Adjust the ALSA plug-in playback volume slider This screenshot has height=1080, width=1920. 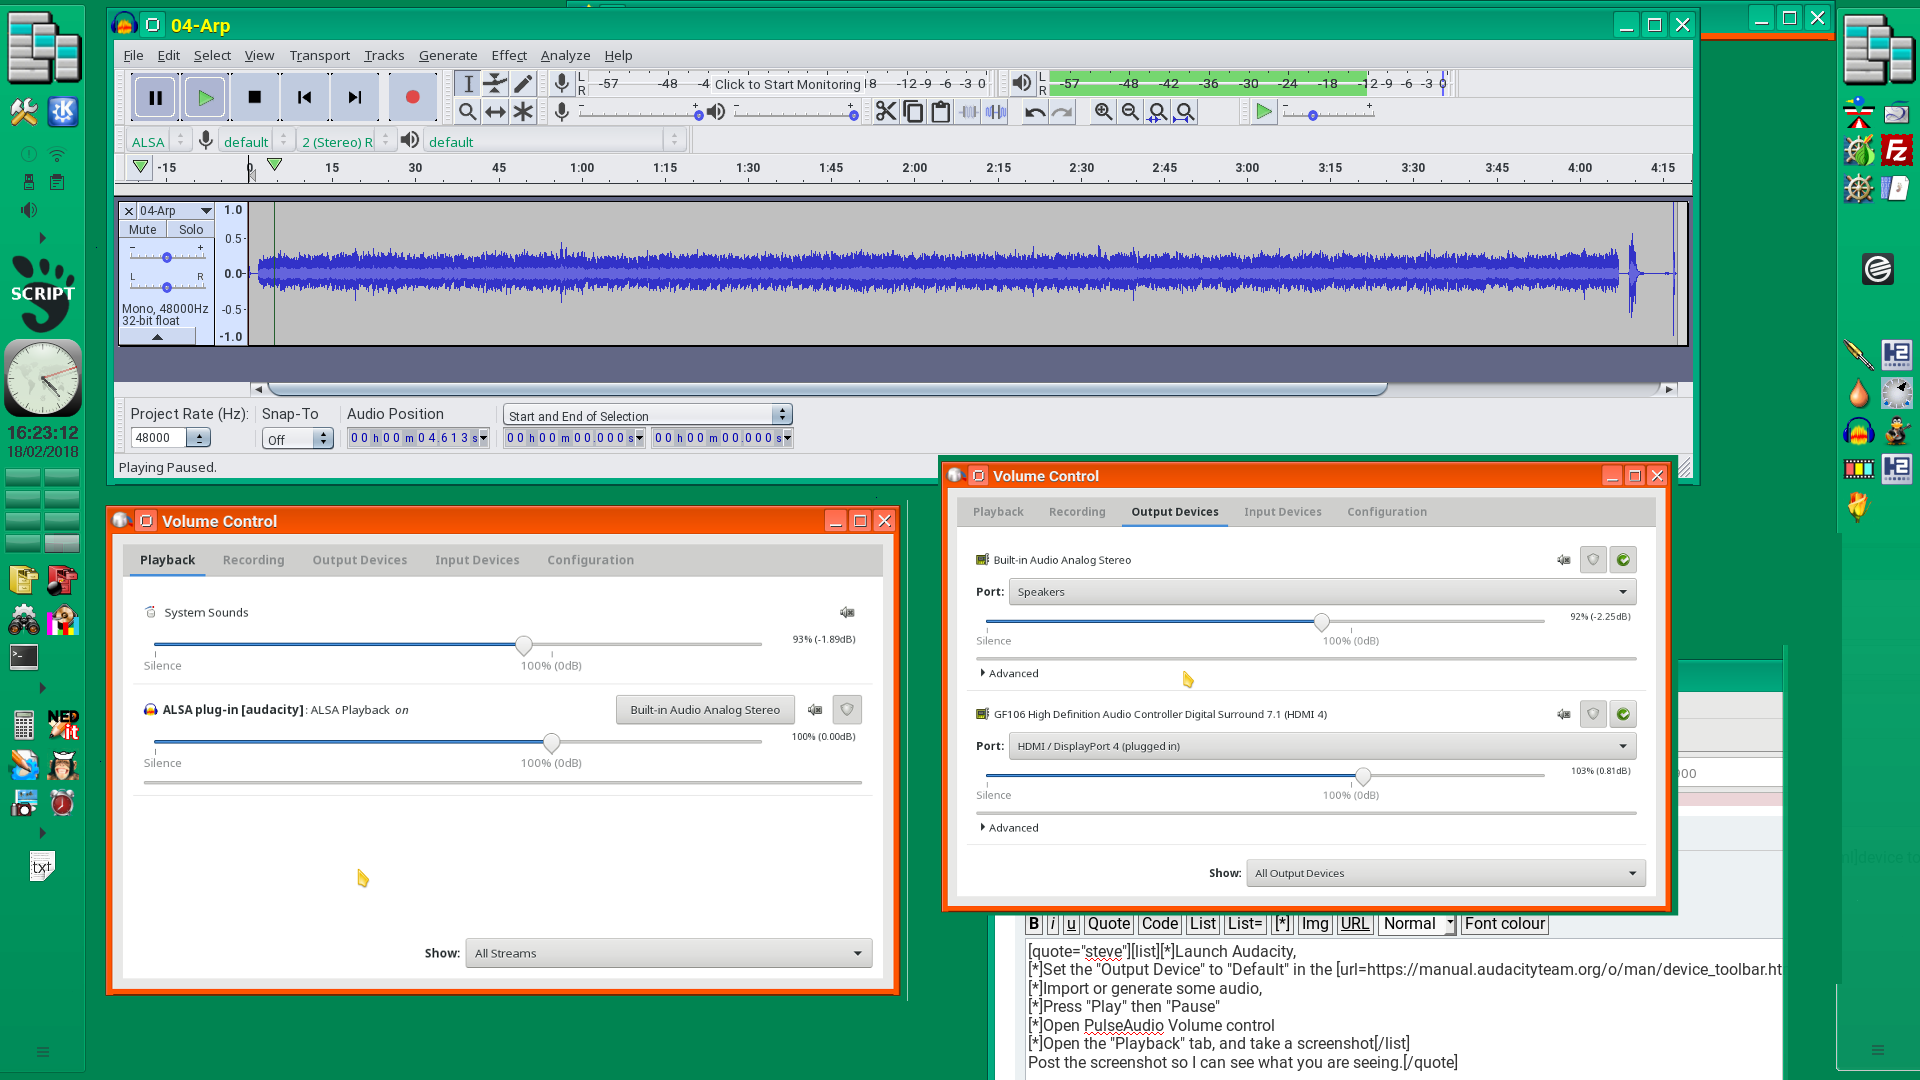tap(551, 743)
